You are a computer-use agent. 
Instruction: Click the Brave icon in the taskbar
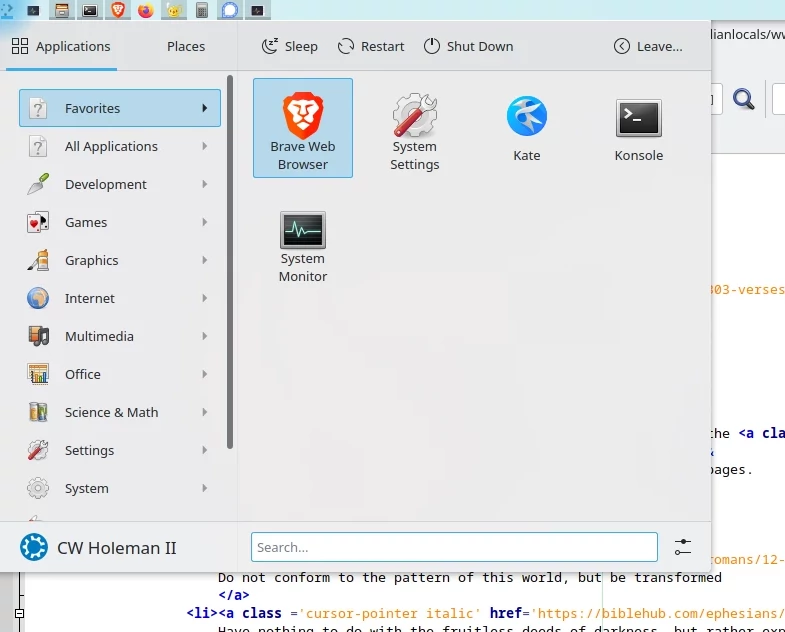(x=118, y=11)
